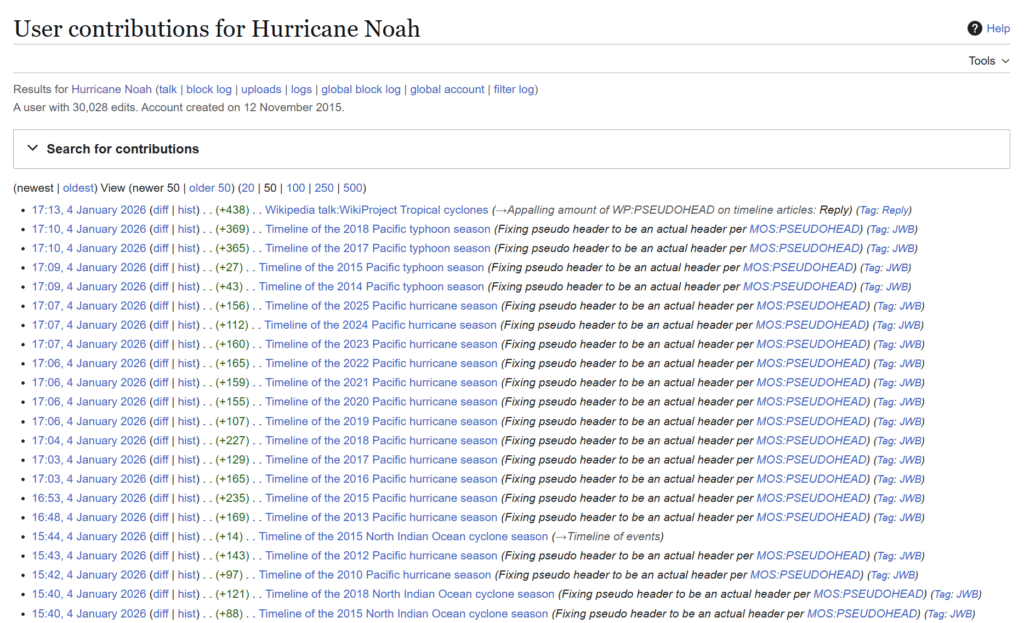Set results per page to 500

352,188
